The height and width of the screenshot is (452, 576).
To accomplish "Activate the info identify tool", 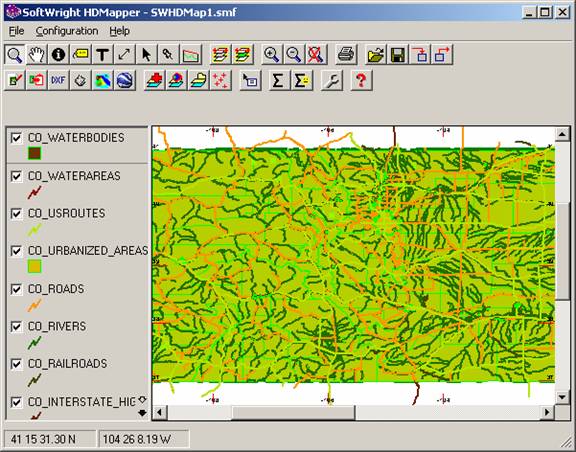I will pos(58,55).
